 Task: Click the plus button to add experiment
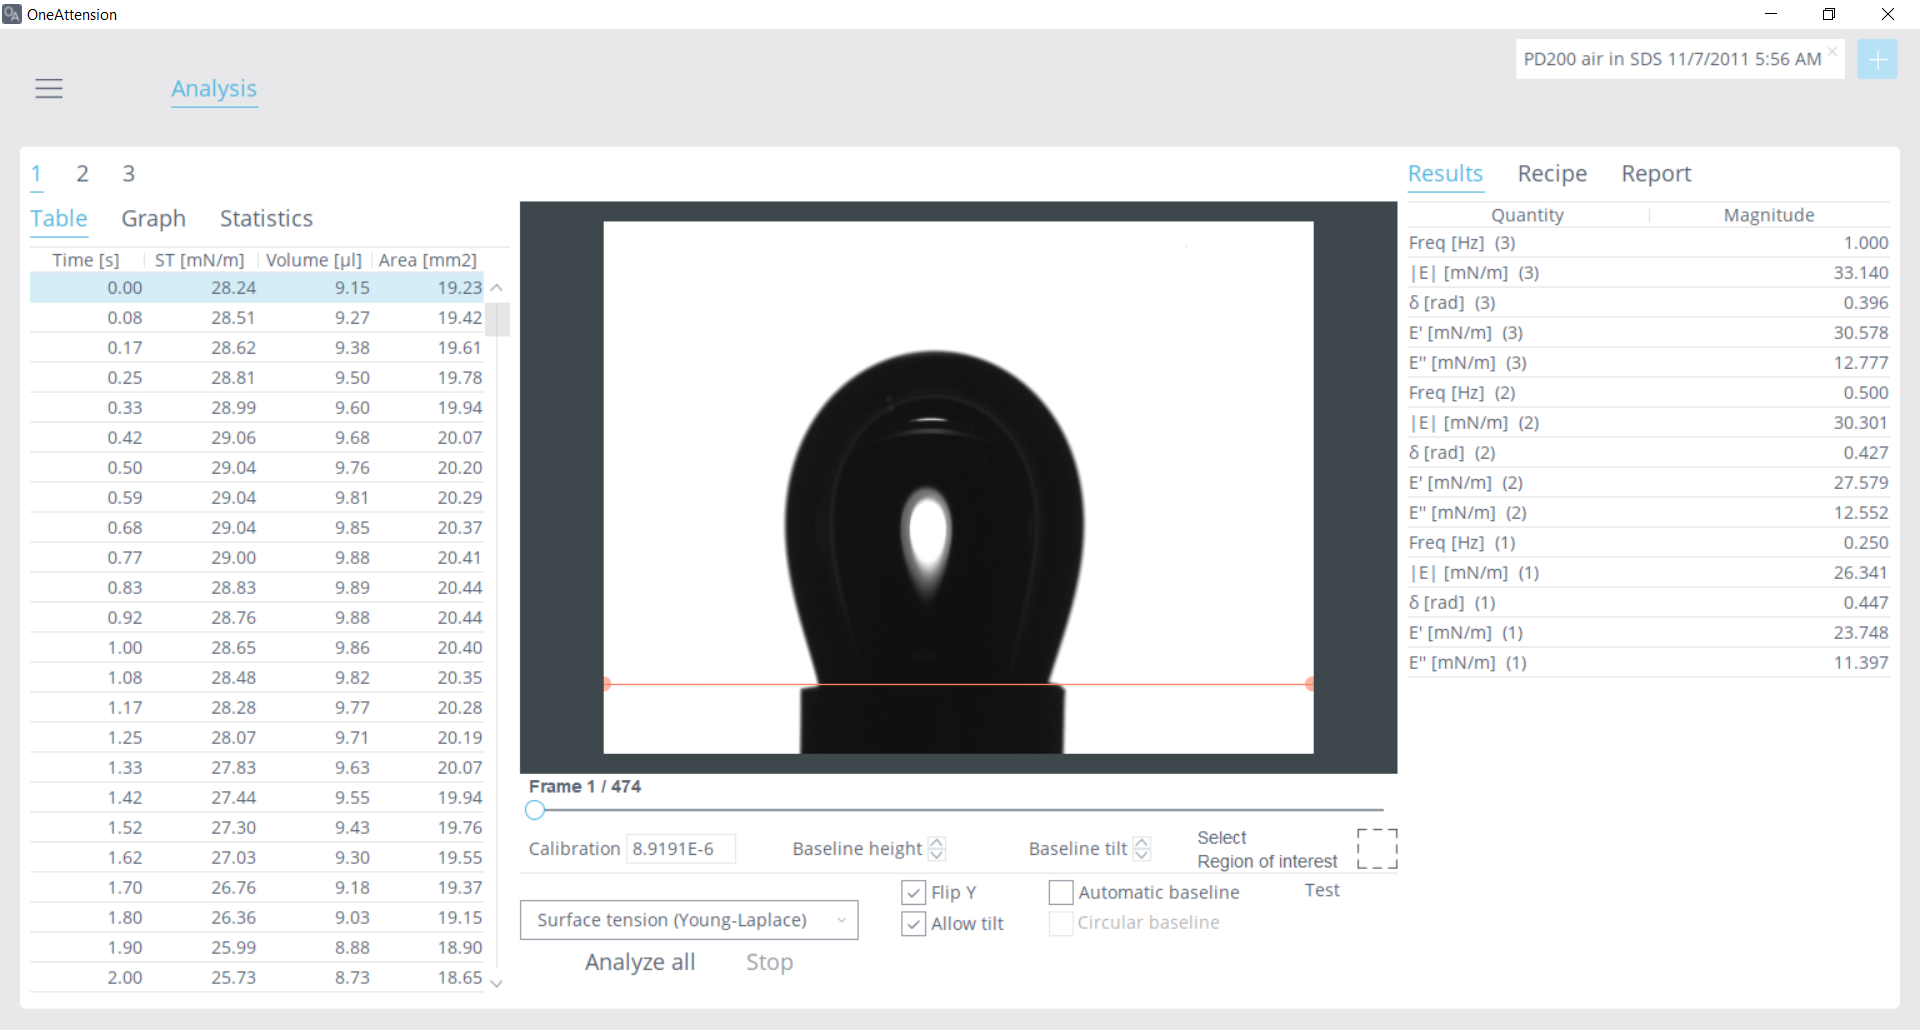coord(1877,60)
